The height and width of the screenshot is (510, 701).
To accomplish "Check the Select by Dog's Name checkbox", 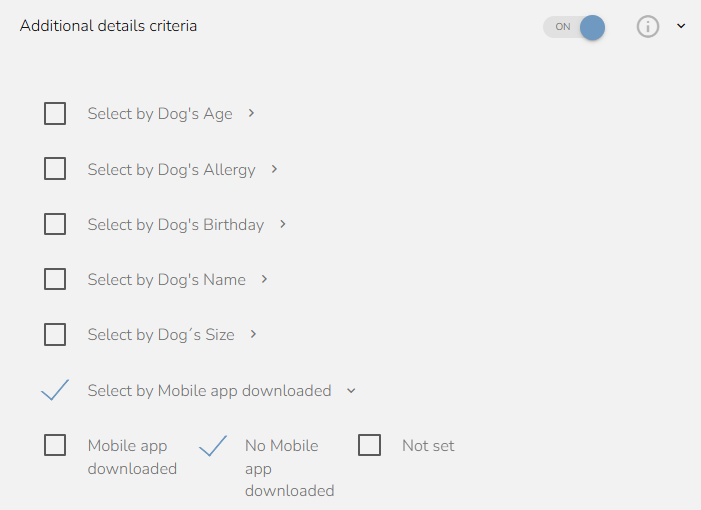I will (55, 279).
